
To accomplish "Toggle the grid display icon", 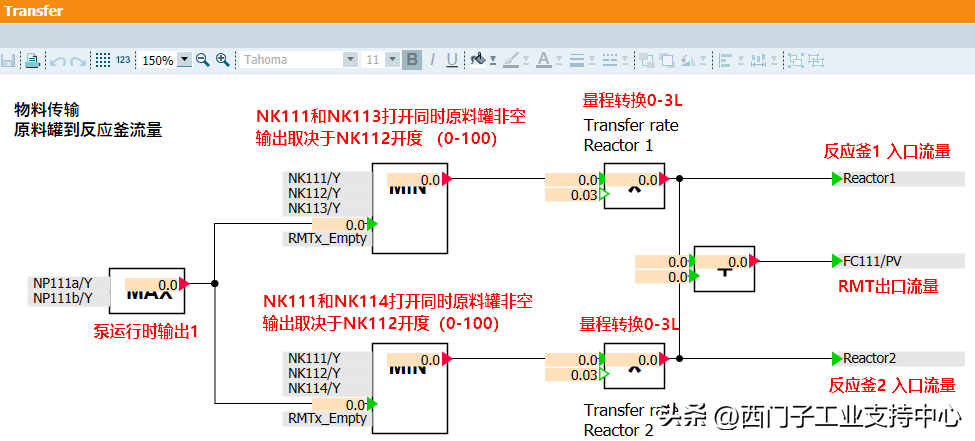I will tap(102, 60).
